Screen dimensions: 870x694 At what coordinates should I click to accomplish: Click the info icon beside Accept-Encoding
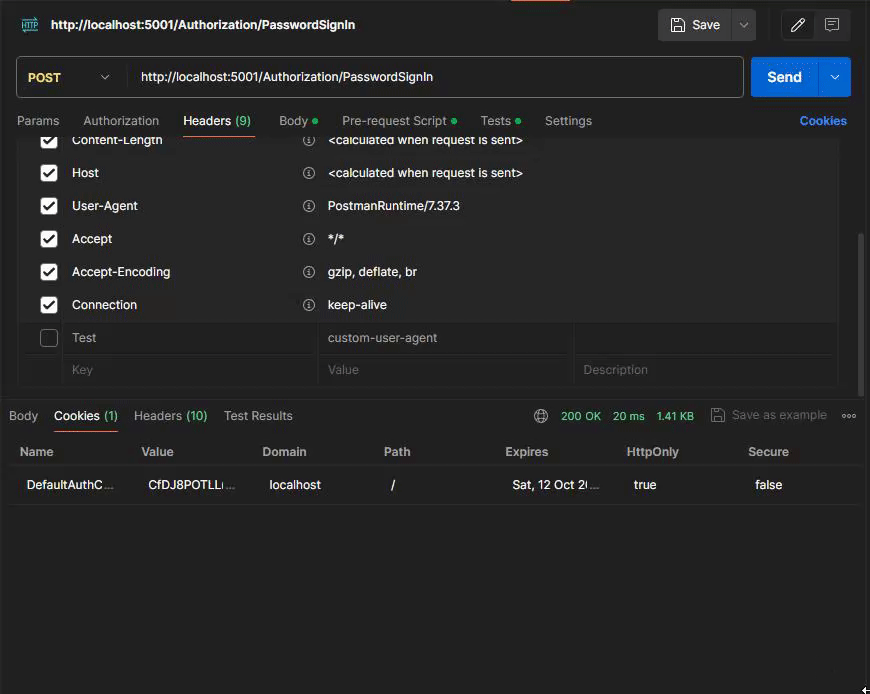tap(309, 272)
